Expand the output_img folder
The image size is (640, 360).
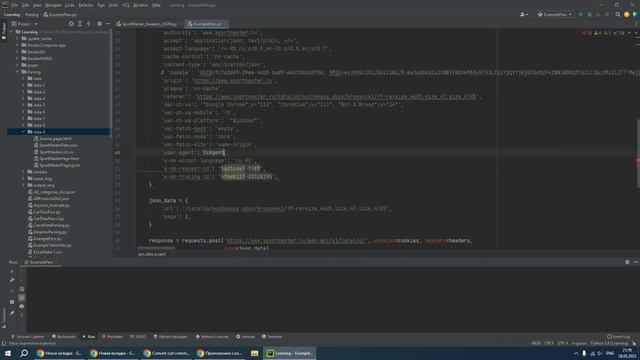click(x=23, y=185)
